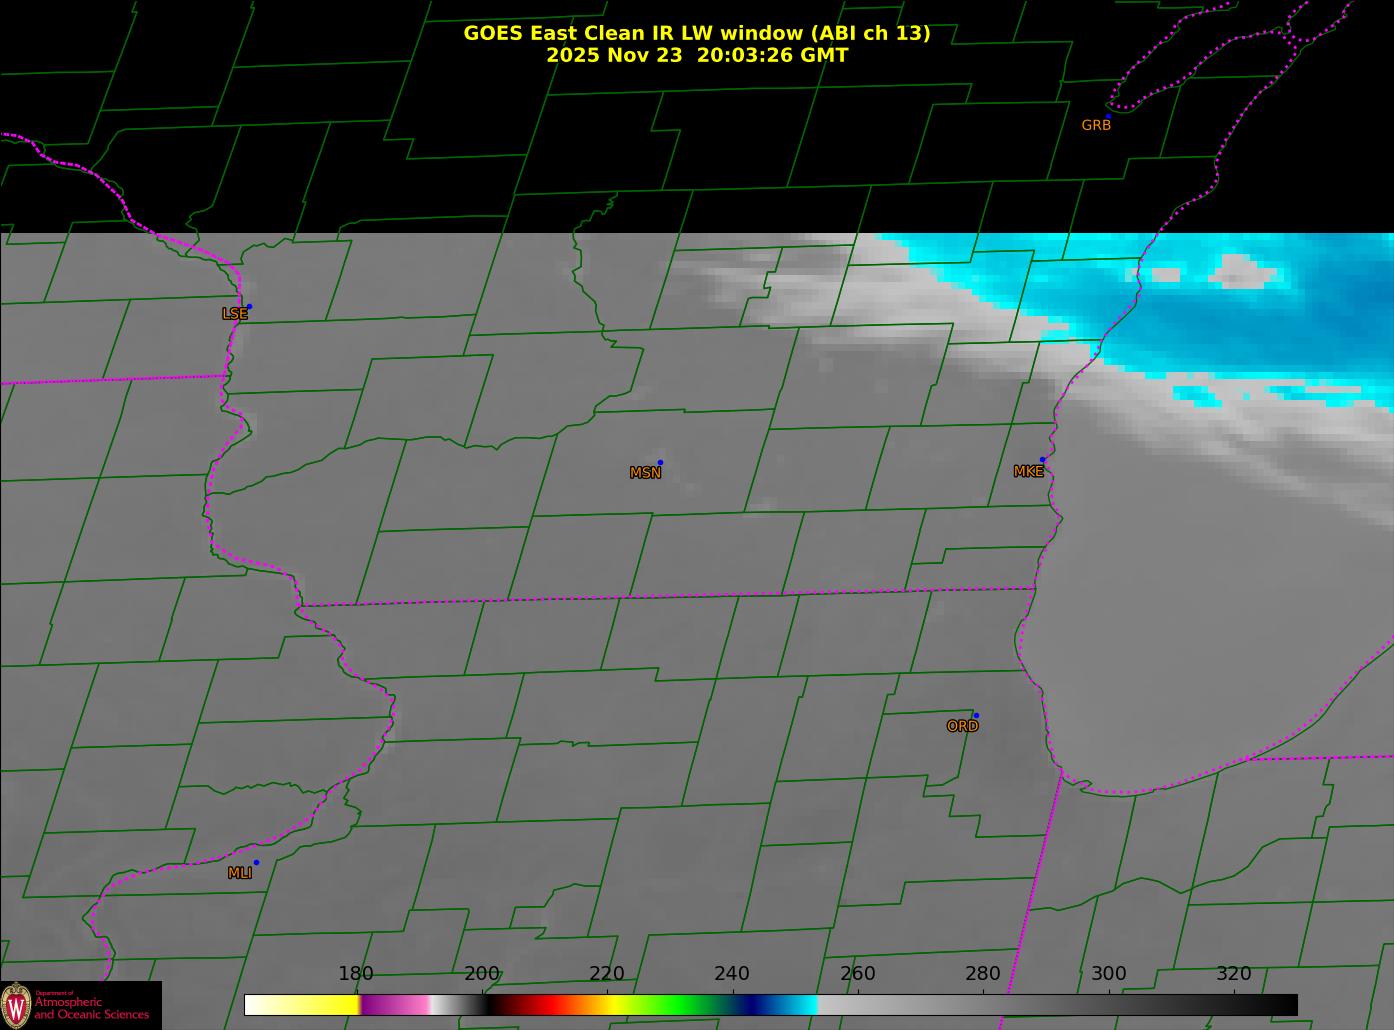This screenshot has height=1030, width=1394.
Task: Click the ORD station label
Action: click(x=962, y=726)
